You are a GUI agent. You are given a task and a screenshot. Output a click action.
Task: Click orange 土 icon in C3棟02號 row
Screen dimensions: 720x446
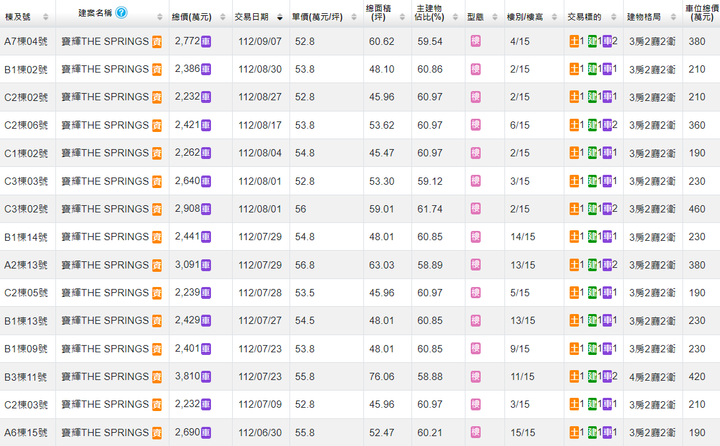click(574, 209)
